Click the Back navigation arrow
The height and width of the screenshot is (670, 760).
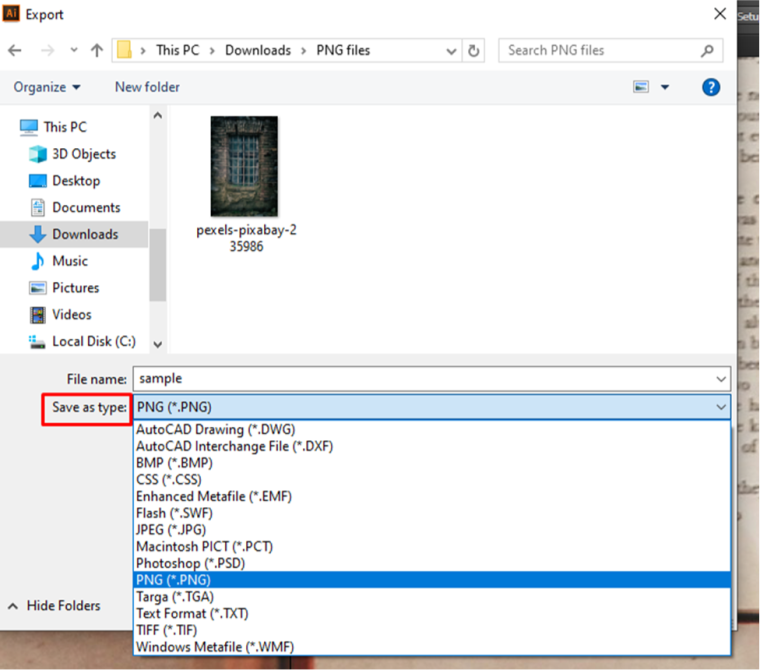click(15, 50)
